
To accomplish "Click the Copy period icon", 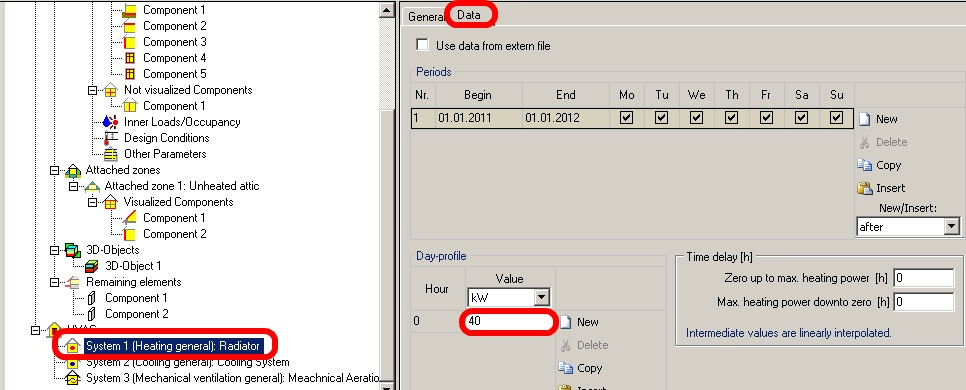I will 864,165.
